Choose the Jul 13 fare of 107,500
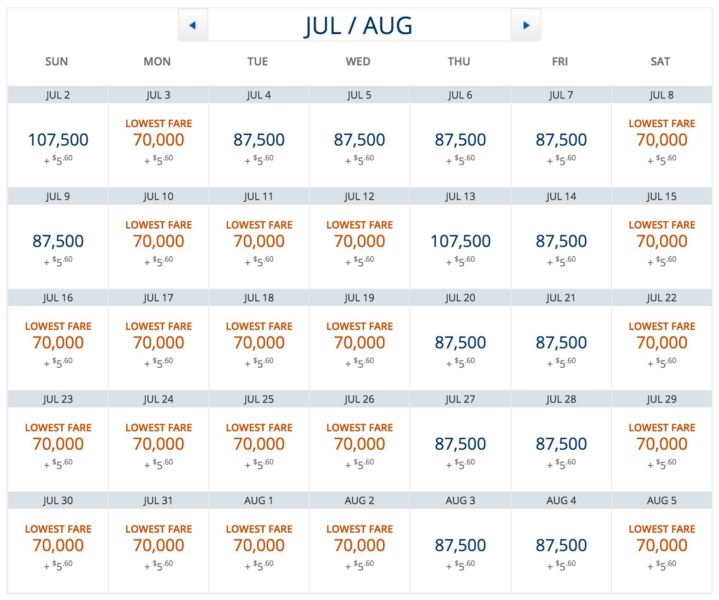Image resolution: width=719 pixels, height=600 pixels. pos(460,242)
